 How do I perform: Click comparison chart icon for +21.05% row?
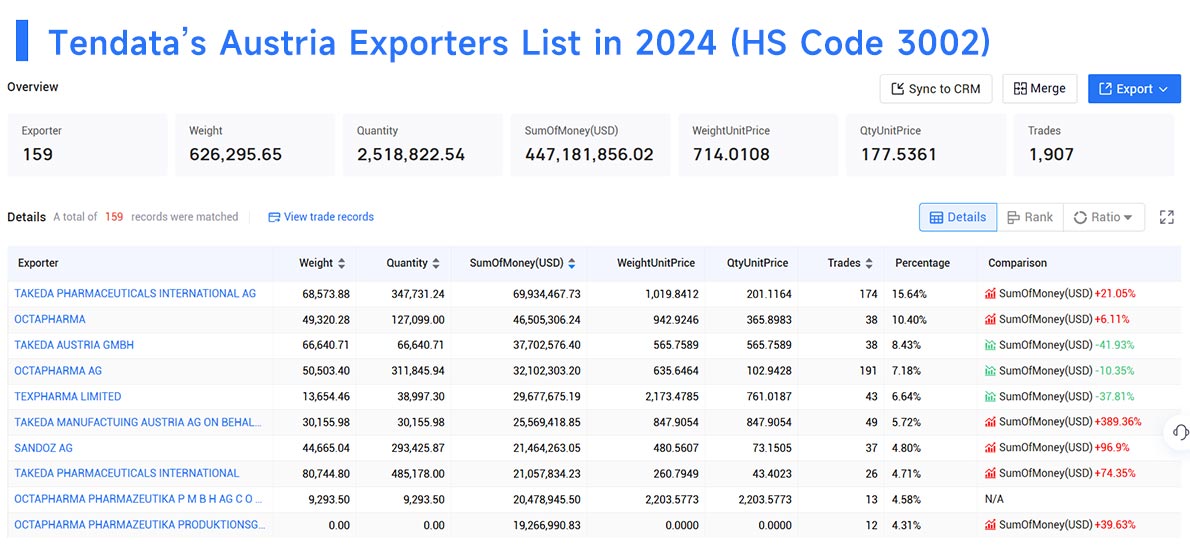(990, 293)
